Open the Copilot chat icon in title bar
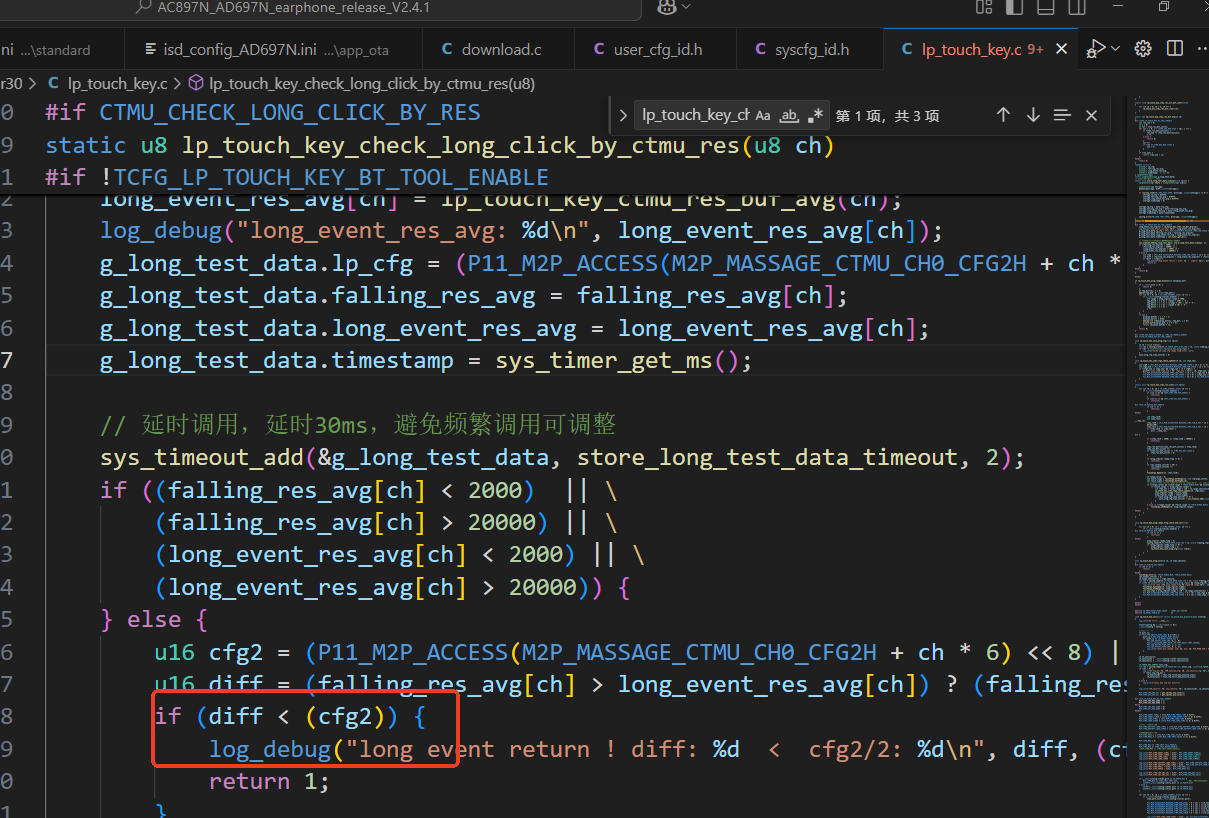The width and height of the screenshot is (1209, 818). coord(667,8)
